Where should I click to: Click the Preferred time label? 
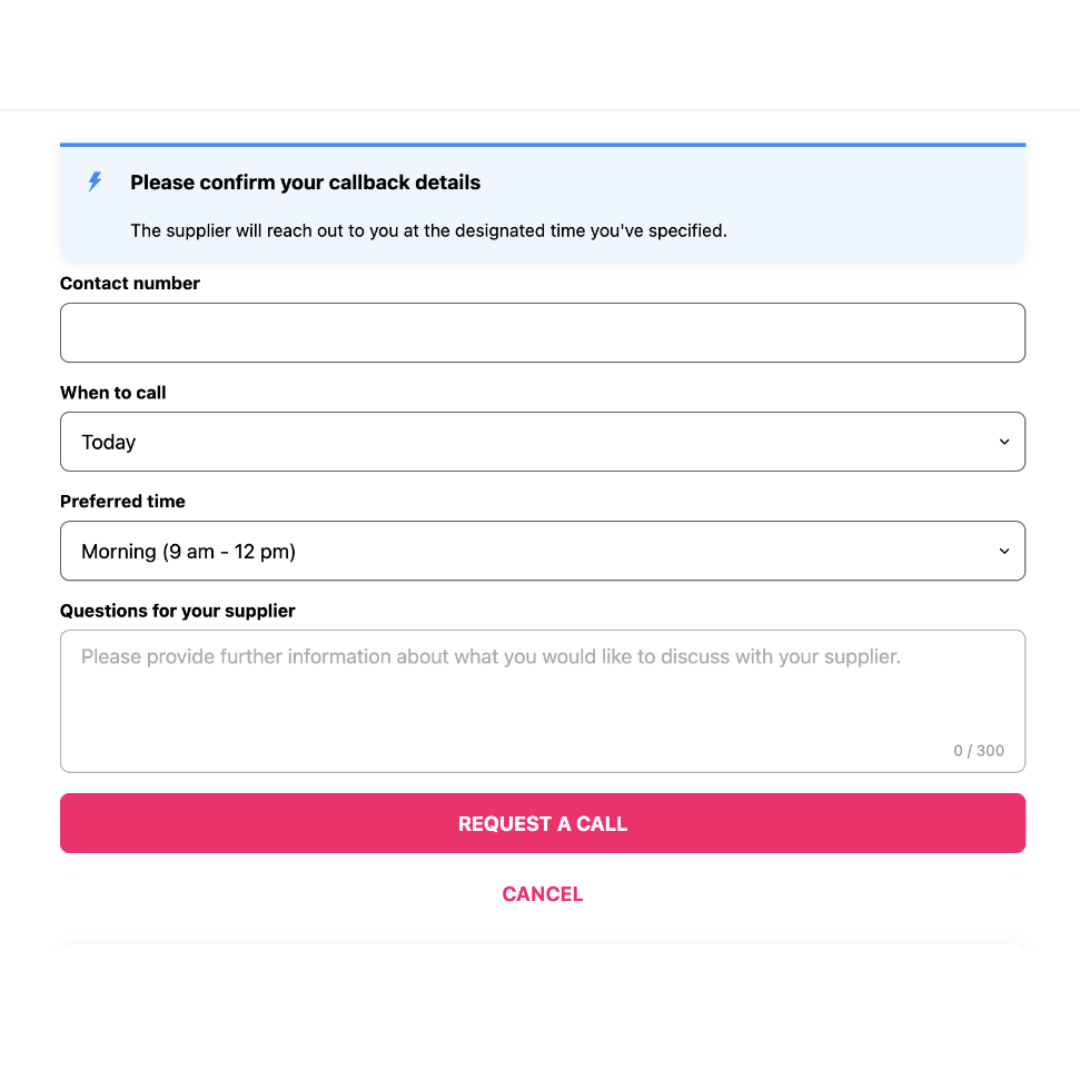[122, 501]
